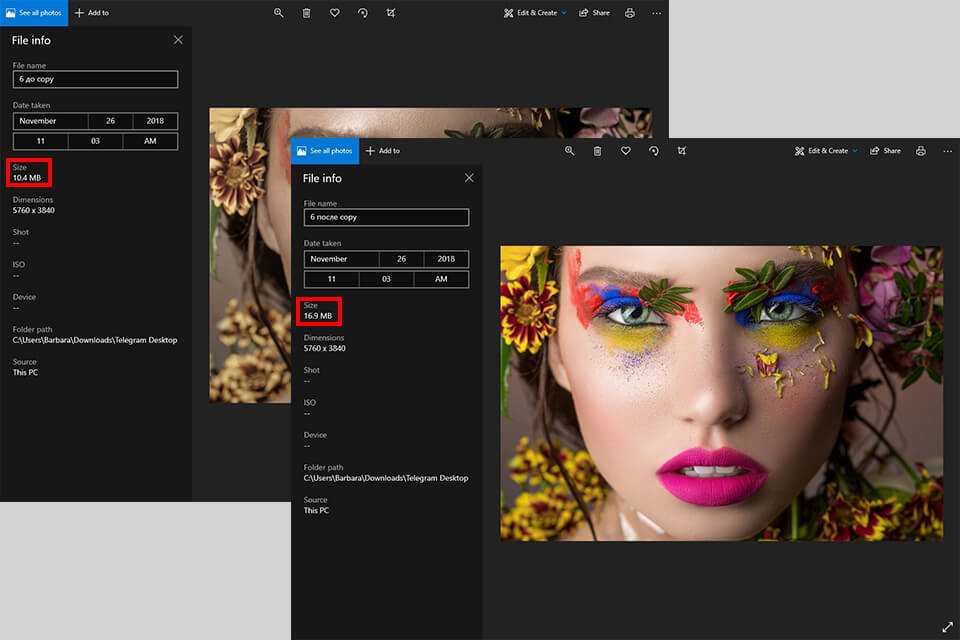The image size is (960, 640).
Task: Expand Edit & Create dropdown in front window
Action: click(x=826, y=151)
